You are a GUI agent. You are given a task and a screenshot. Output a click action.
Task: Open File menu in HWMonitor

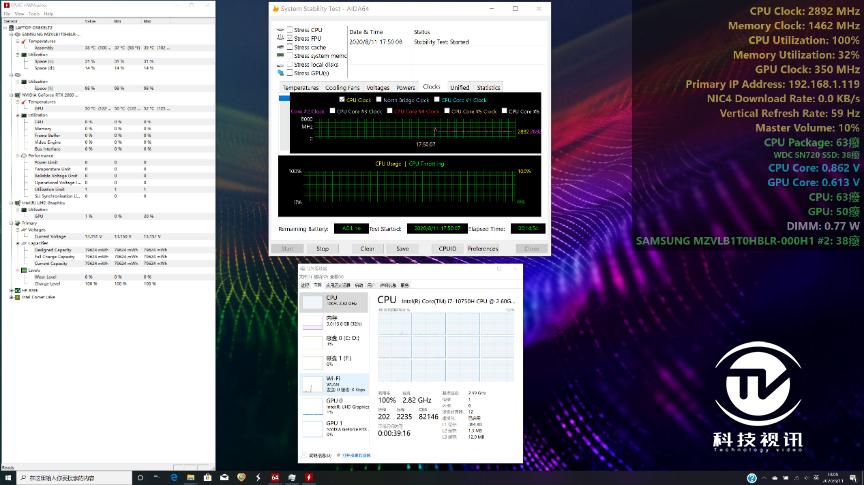[7, 14]
